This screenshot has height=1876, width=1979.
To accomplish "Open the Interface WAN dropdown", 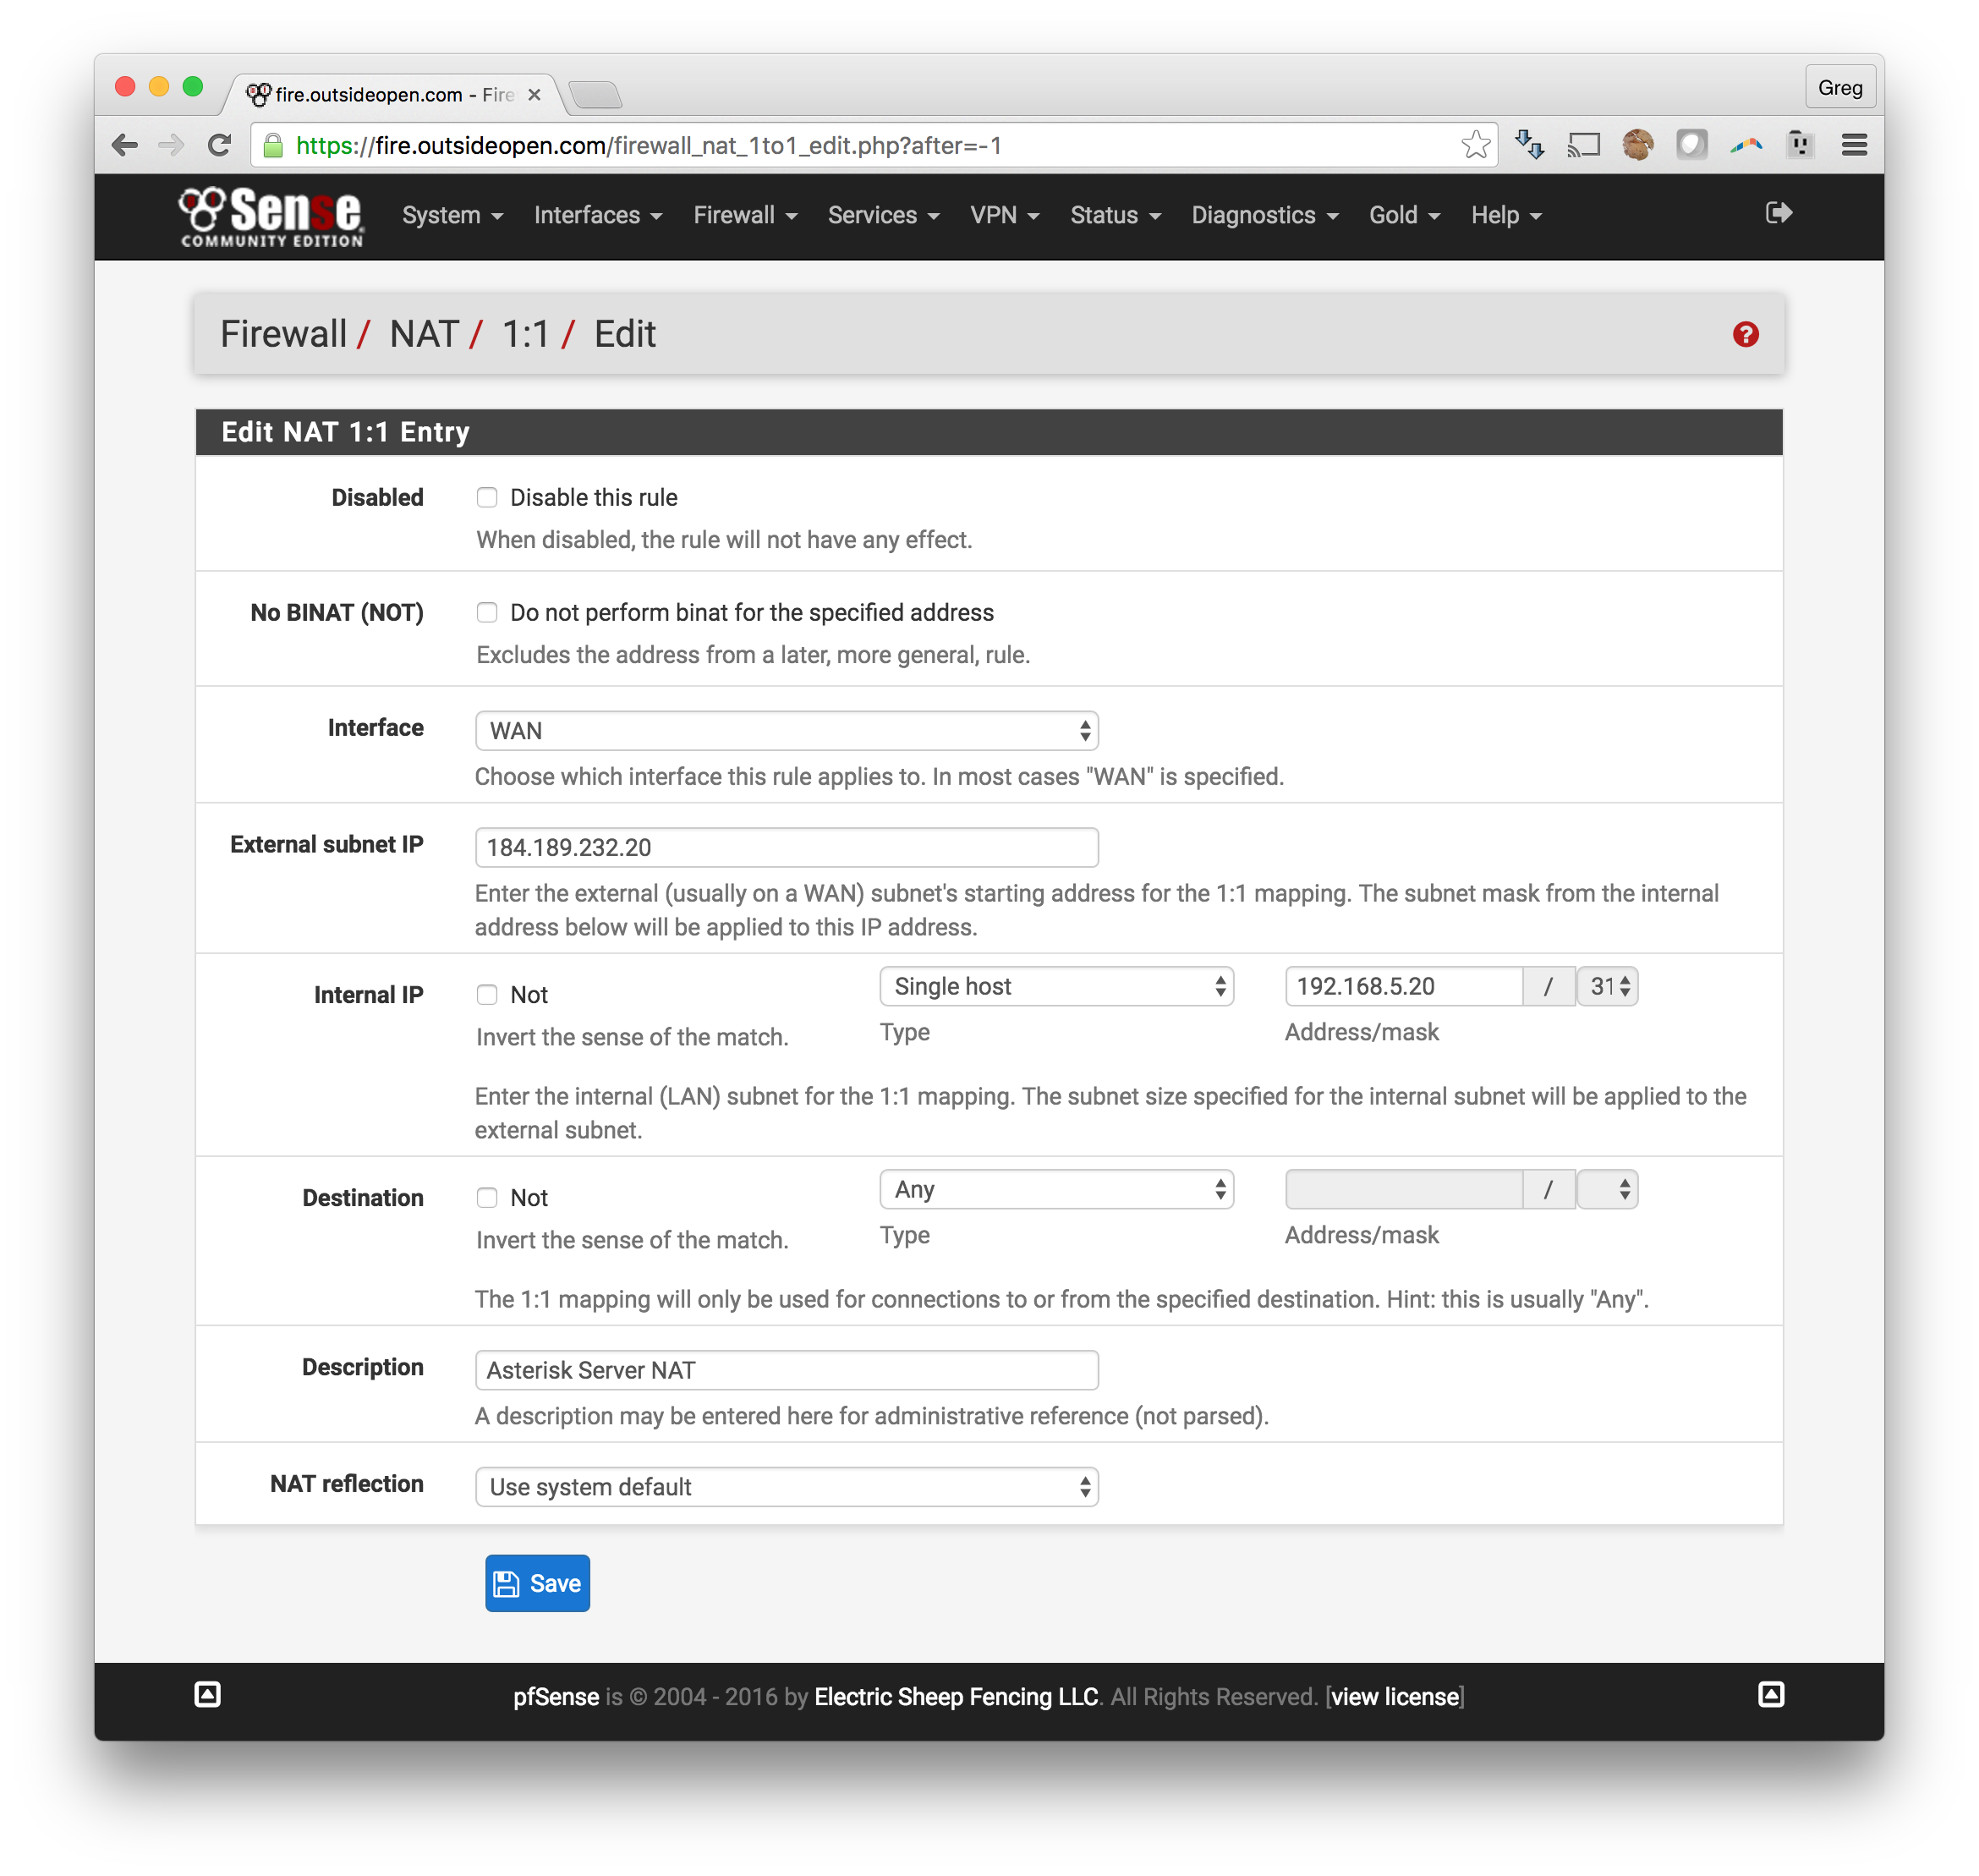I will coord(786,731).
